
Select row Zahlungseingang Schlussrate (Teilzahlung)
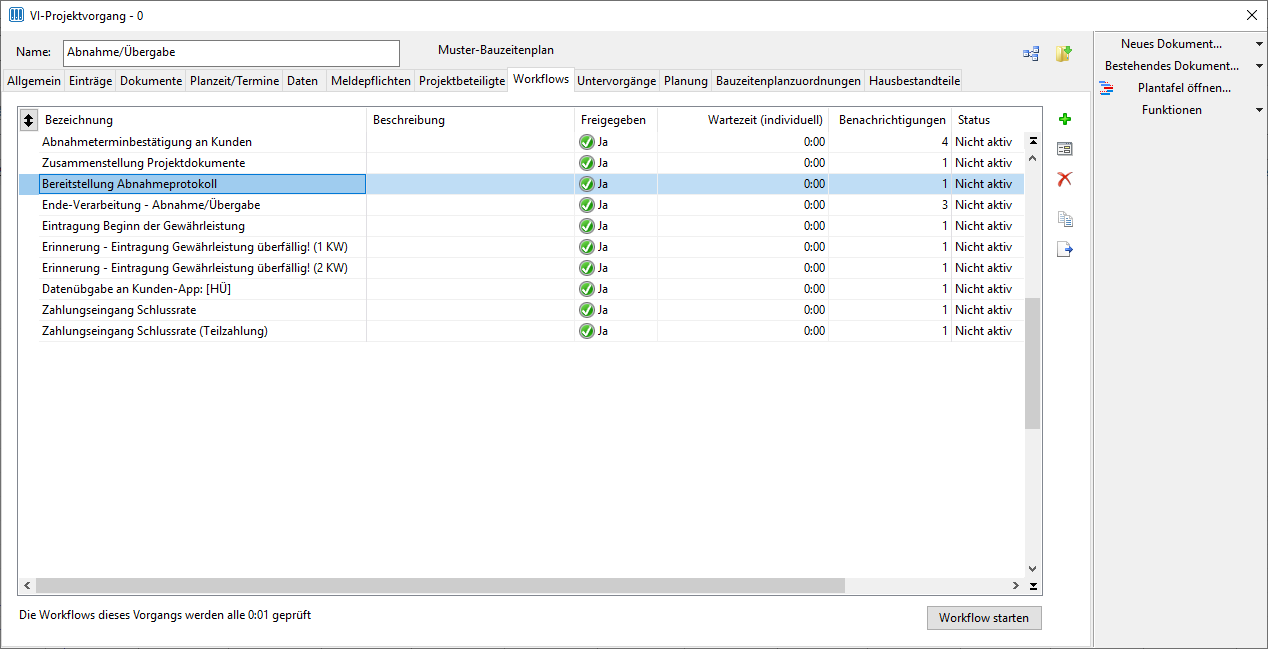click(x=521, y=331)
